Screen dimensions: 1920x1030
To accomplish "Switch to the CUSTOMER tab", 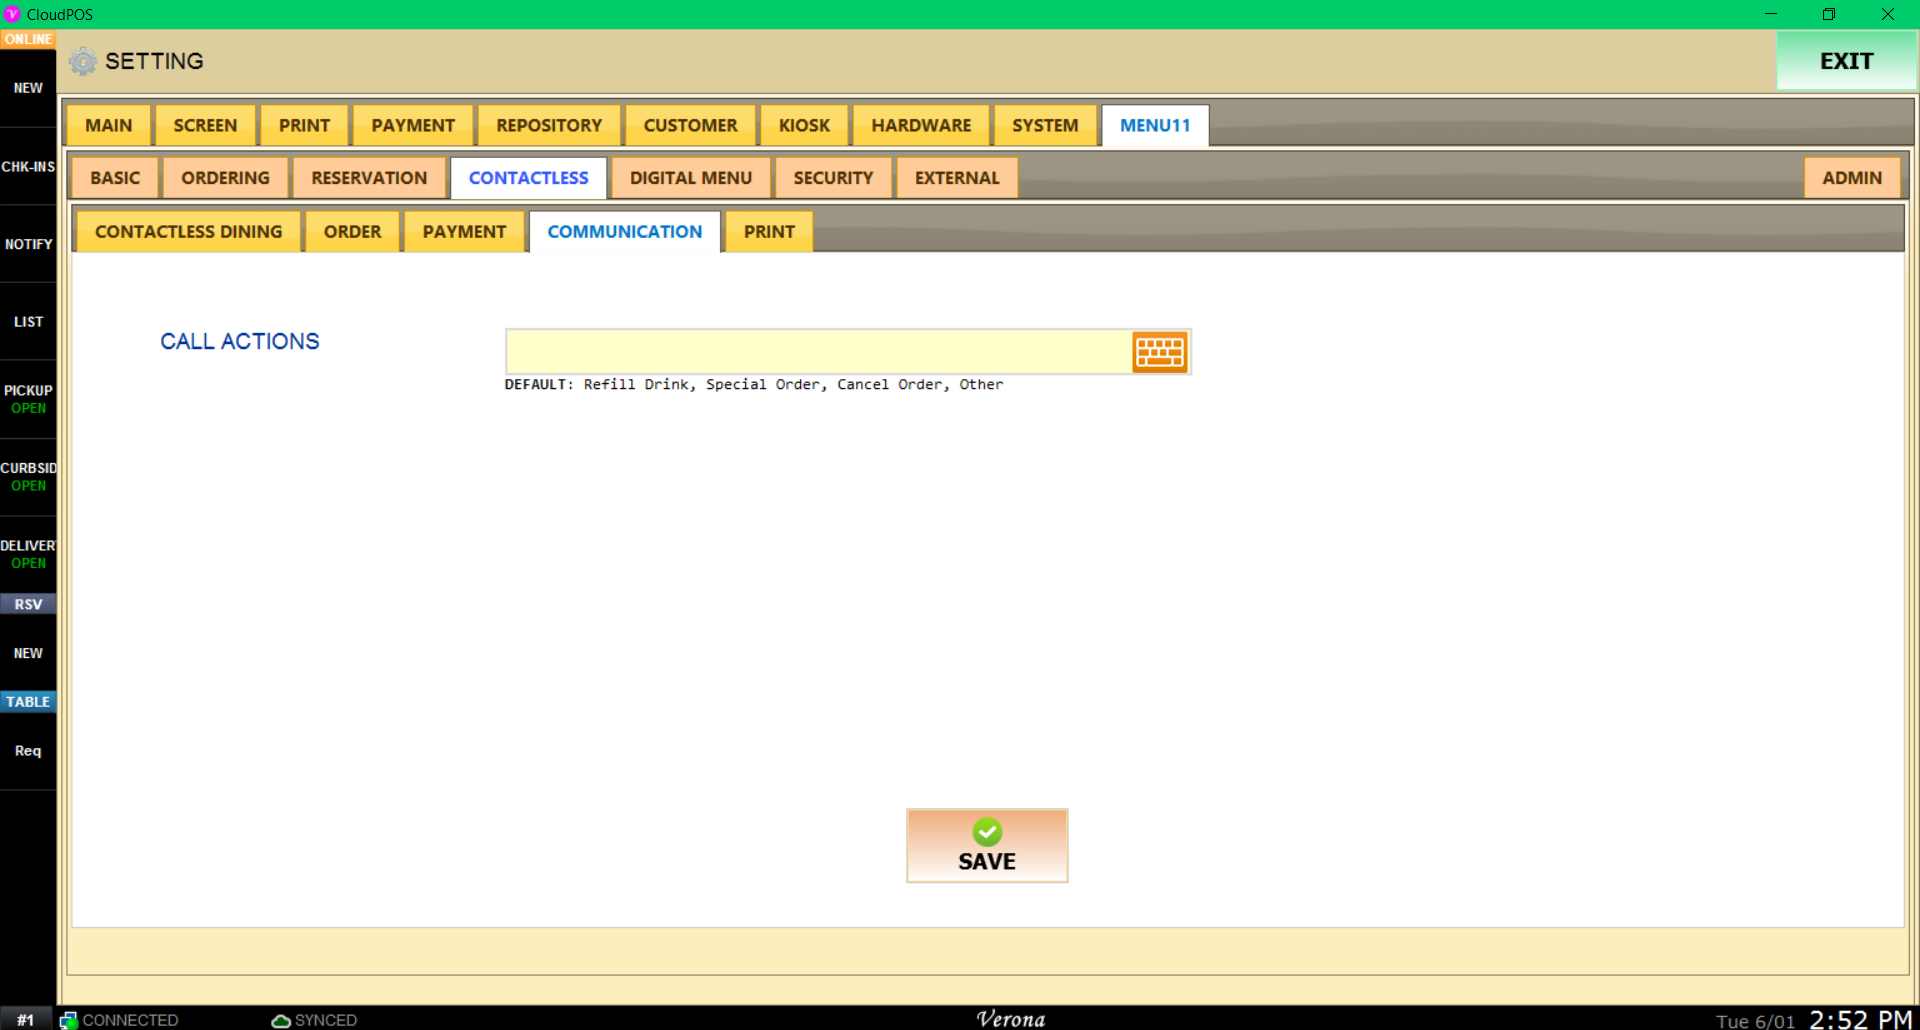I will 690,125.
